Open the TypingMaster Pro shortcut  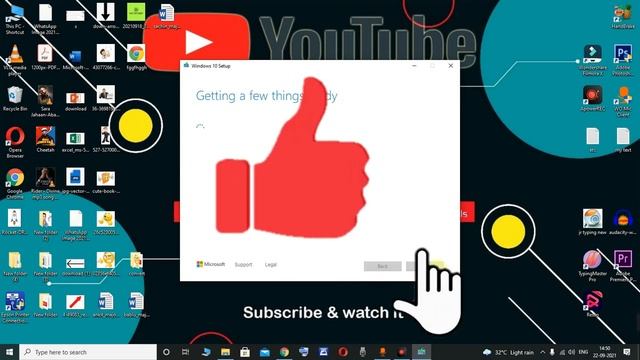pos(593,266)
